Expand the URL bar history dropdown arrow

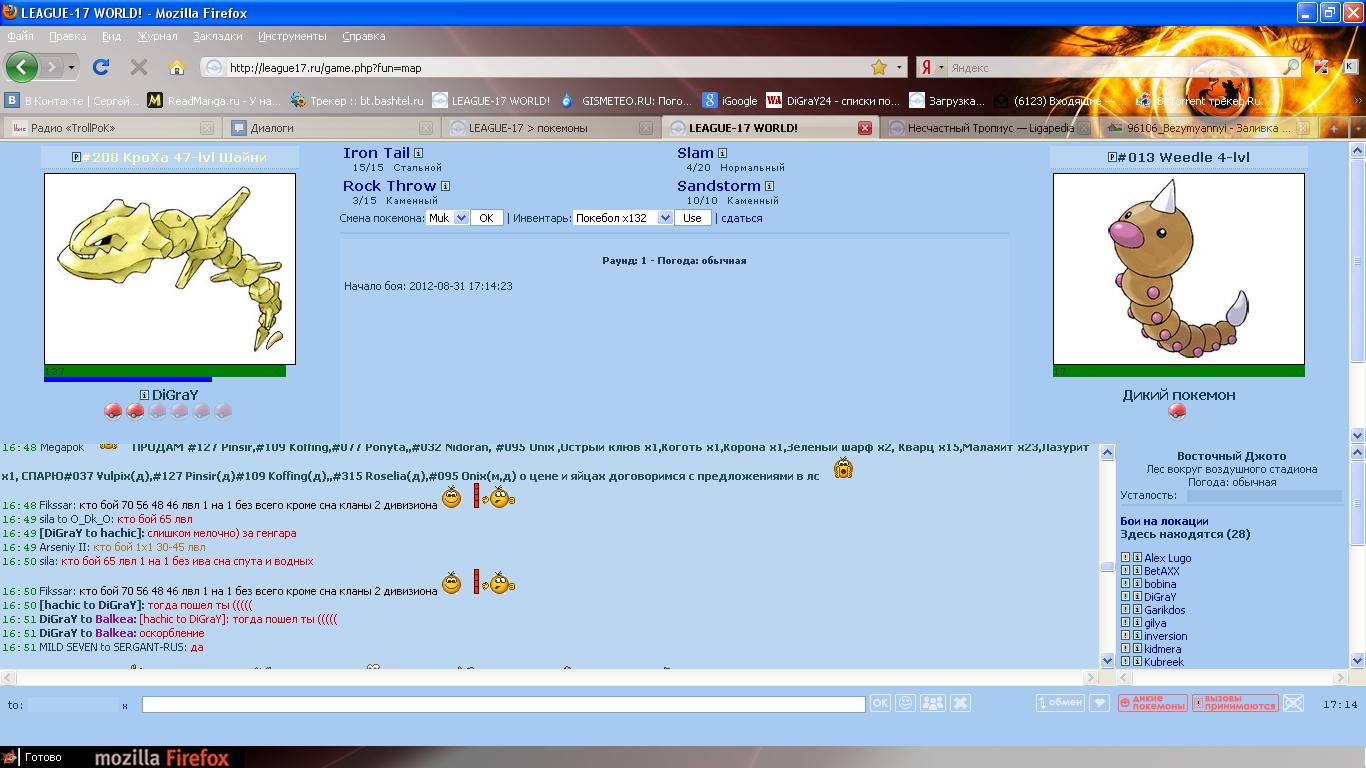coord(899,67)
